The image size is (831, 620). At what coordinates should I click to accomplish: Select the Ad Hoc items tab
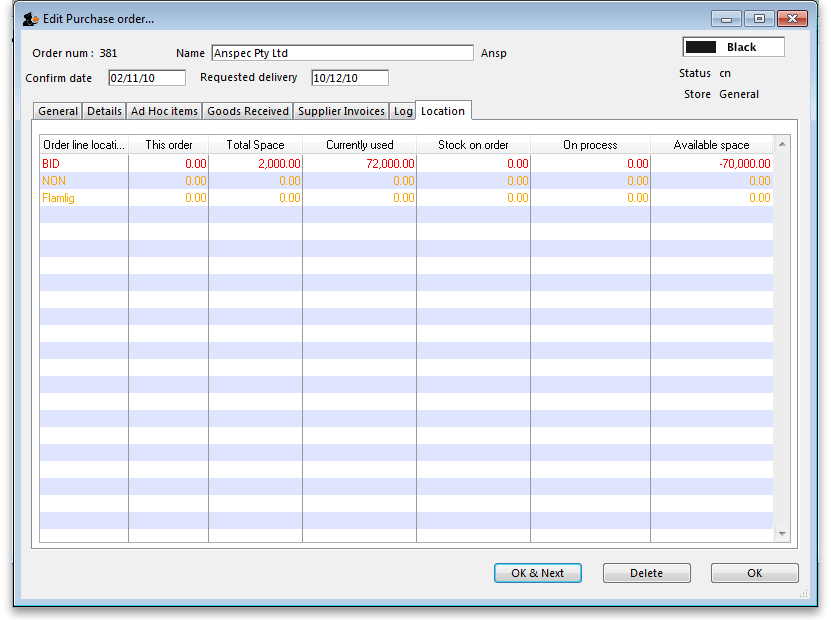pos(164,111)
